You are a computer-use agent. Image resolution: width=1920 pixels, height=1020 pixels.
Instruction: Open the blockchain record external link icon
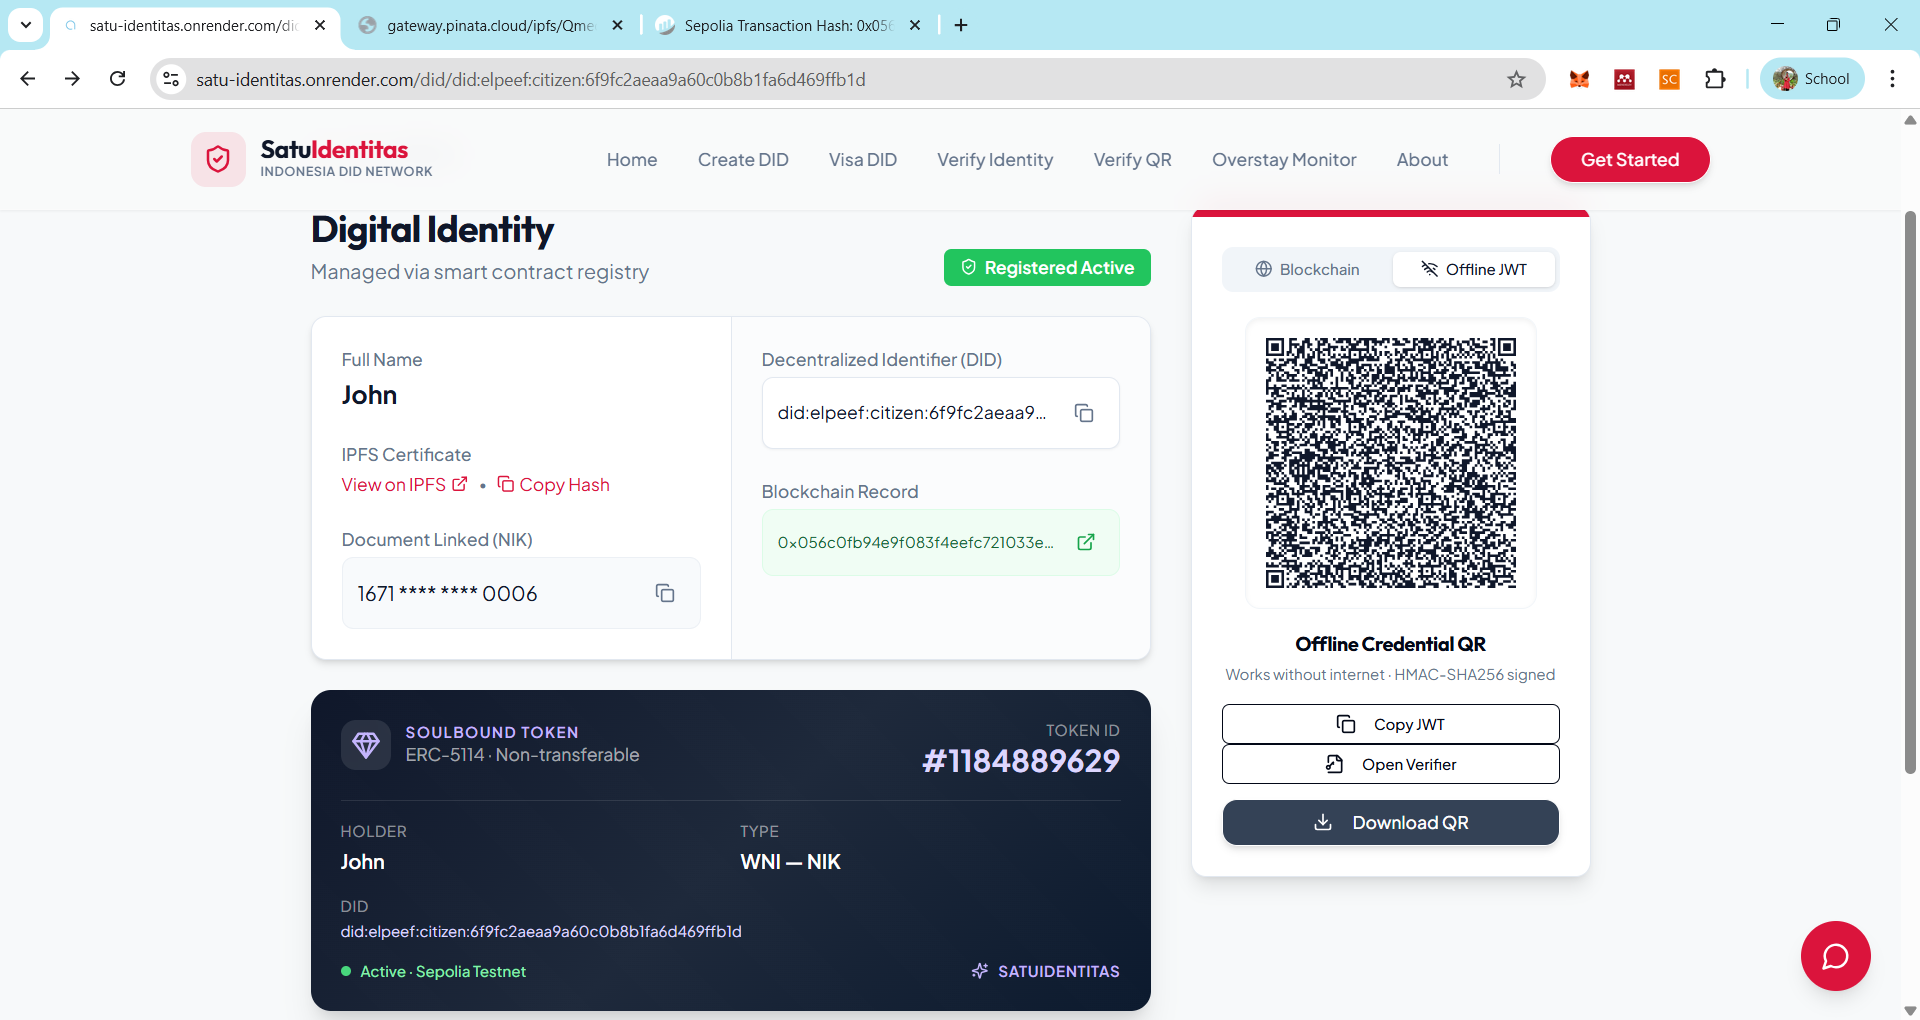point(1086,542)
